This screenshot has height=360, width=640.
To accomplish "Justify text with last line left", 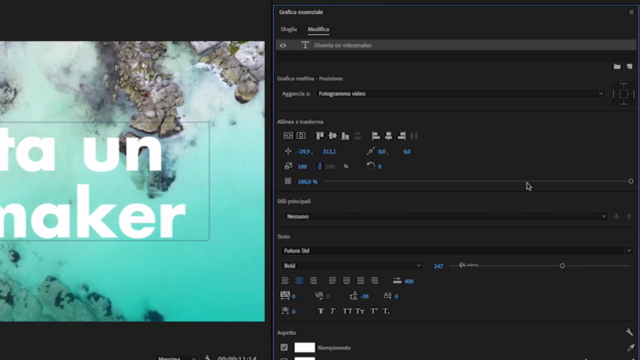I will tap(332, 280).
